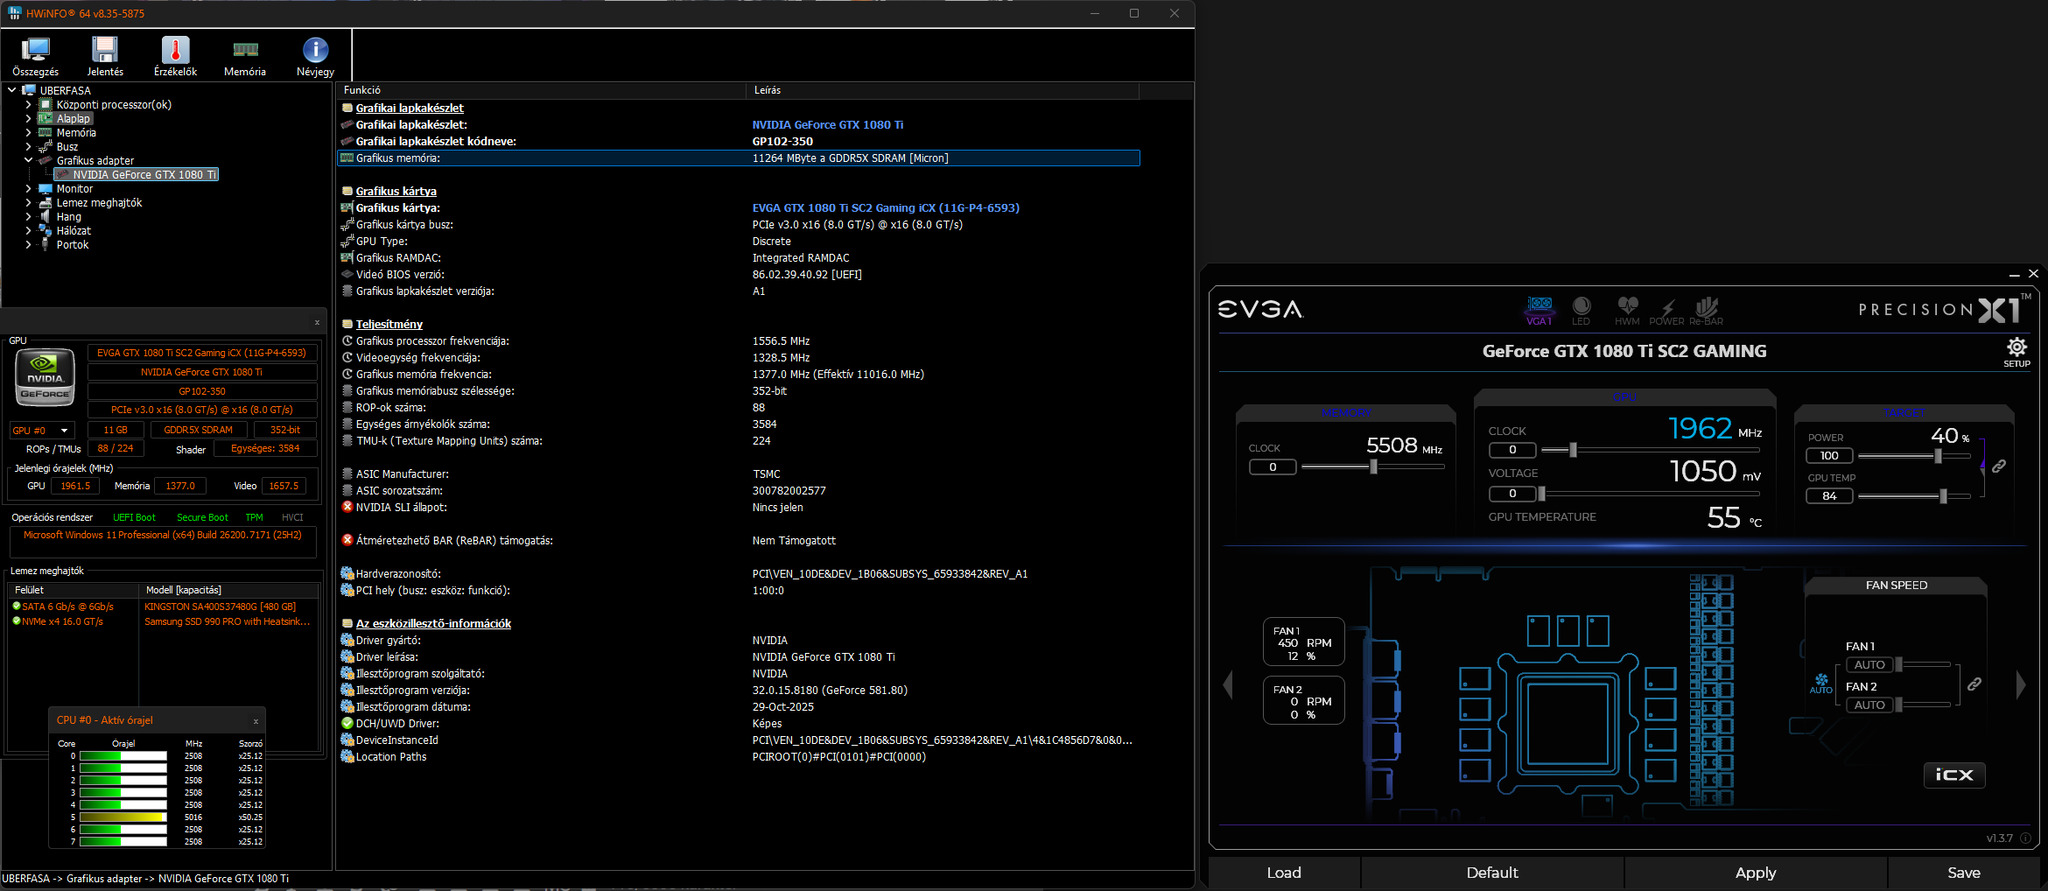The image size is (2048, 891).
Task: Toggle FAN 2 AUTO box
Action: tap(1869, 705)
